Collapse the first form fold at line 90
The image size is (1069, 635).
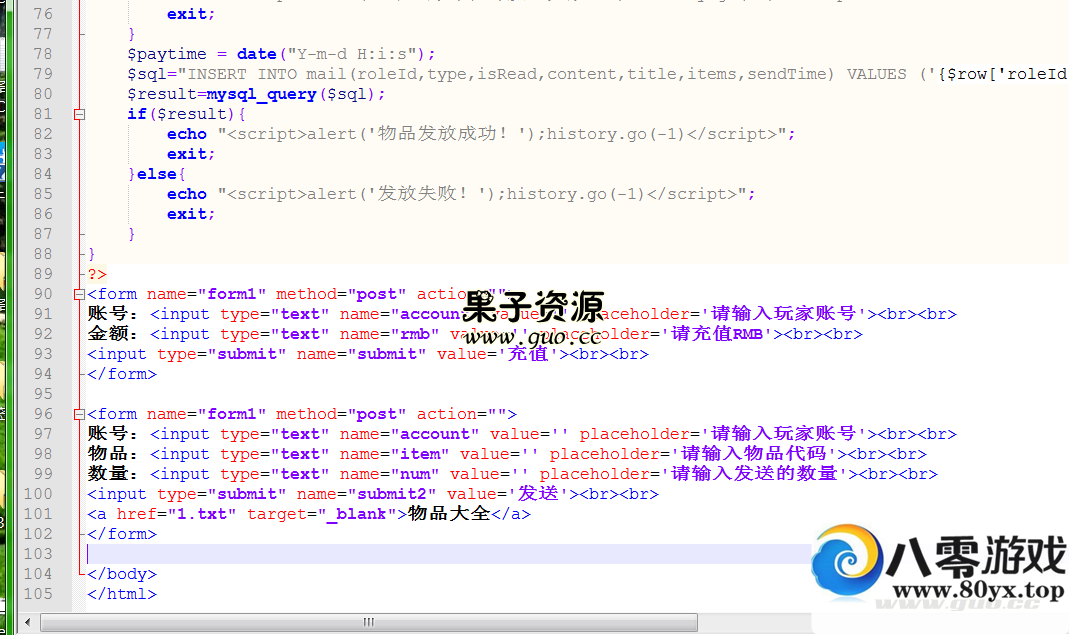point(79,294)
